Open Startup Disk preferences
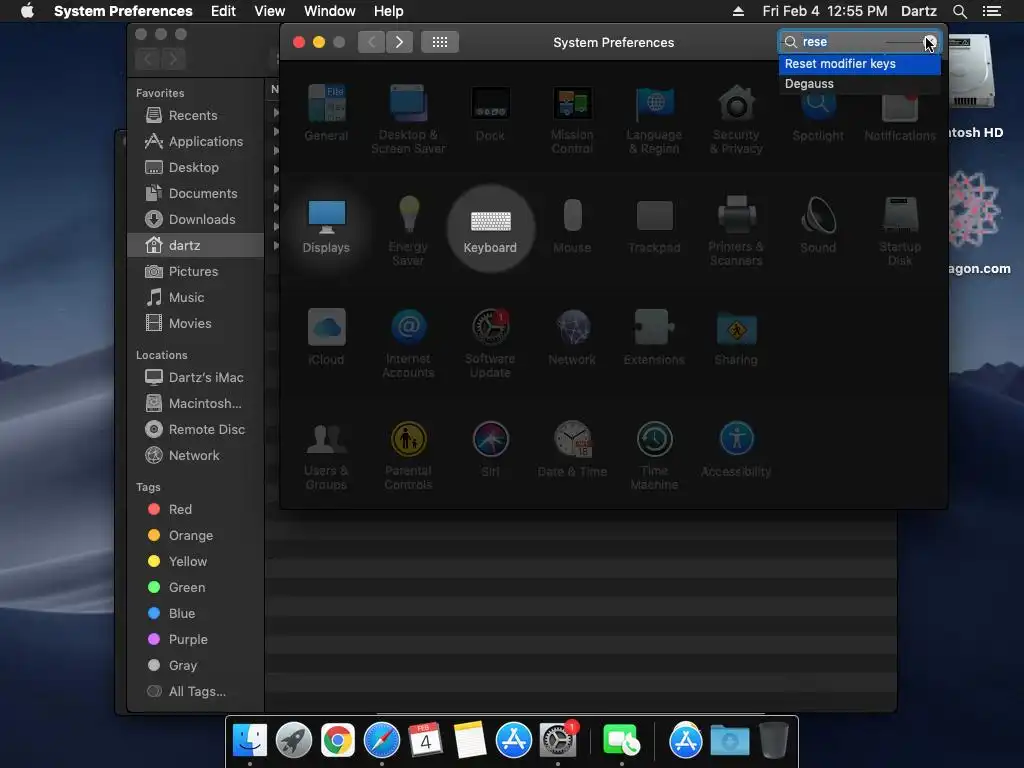Viewport: 1024px width, 768px height. (900, 231)
